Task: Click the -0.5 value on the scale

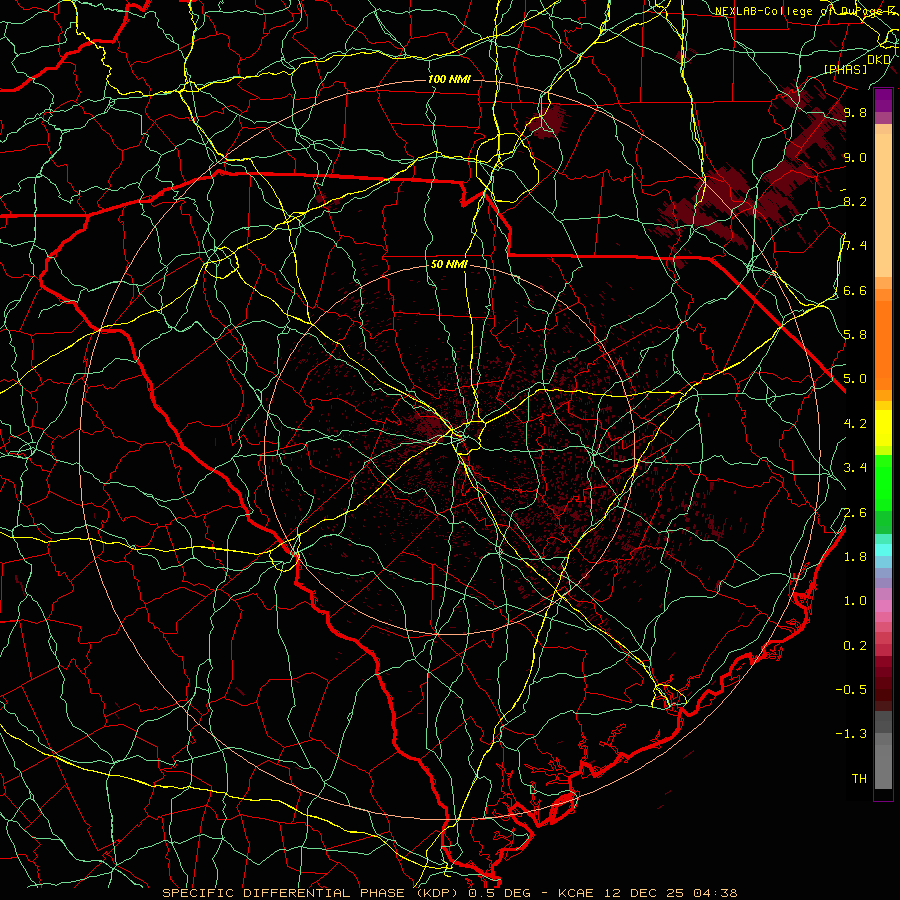Action: click(852, 689)
